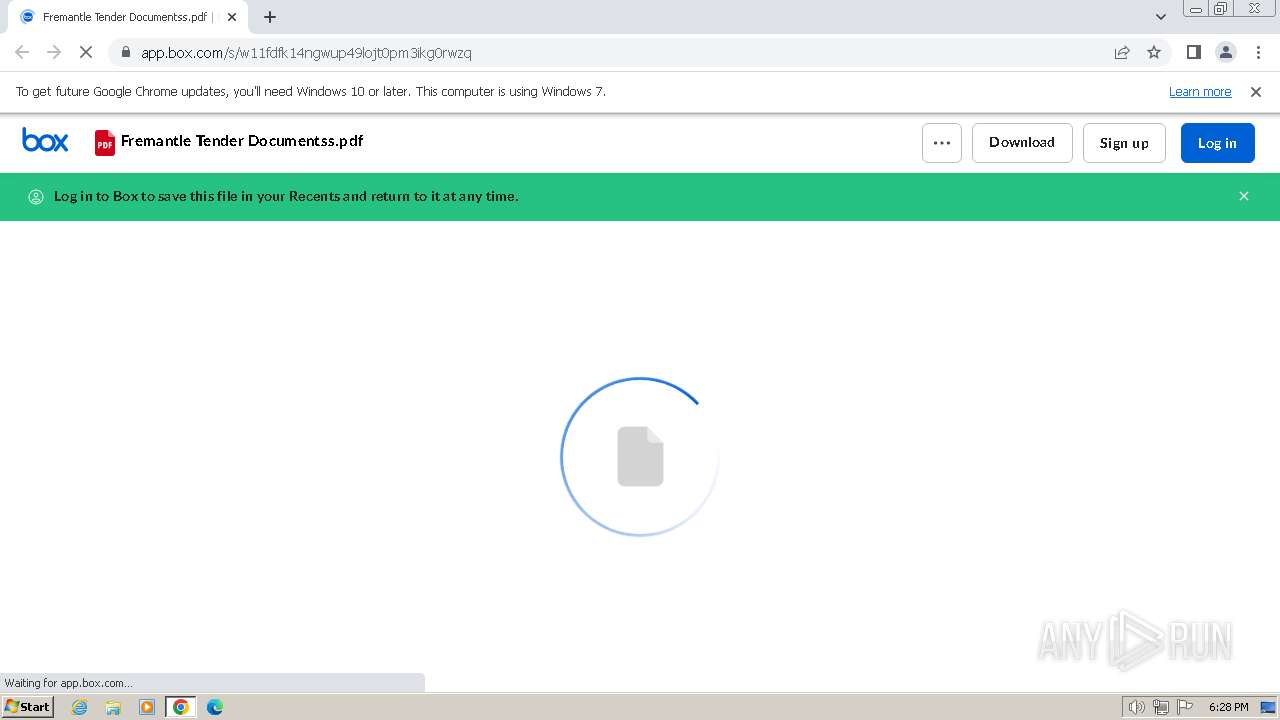
Task: Bookmark this tab with the star icon
Action: pyautogui.click(x=1154, y=52)
